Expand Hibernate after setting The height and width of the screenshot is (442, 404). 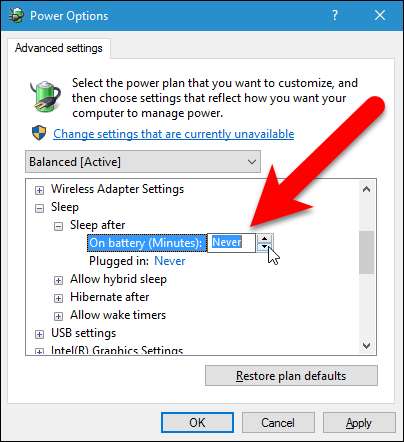(58, 298)
